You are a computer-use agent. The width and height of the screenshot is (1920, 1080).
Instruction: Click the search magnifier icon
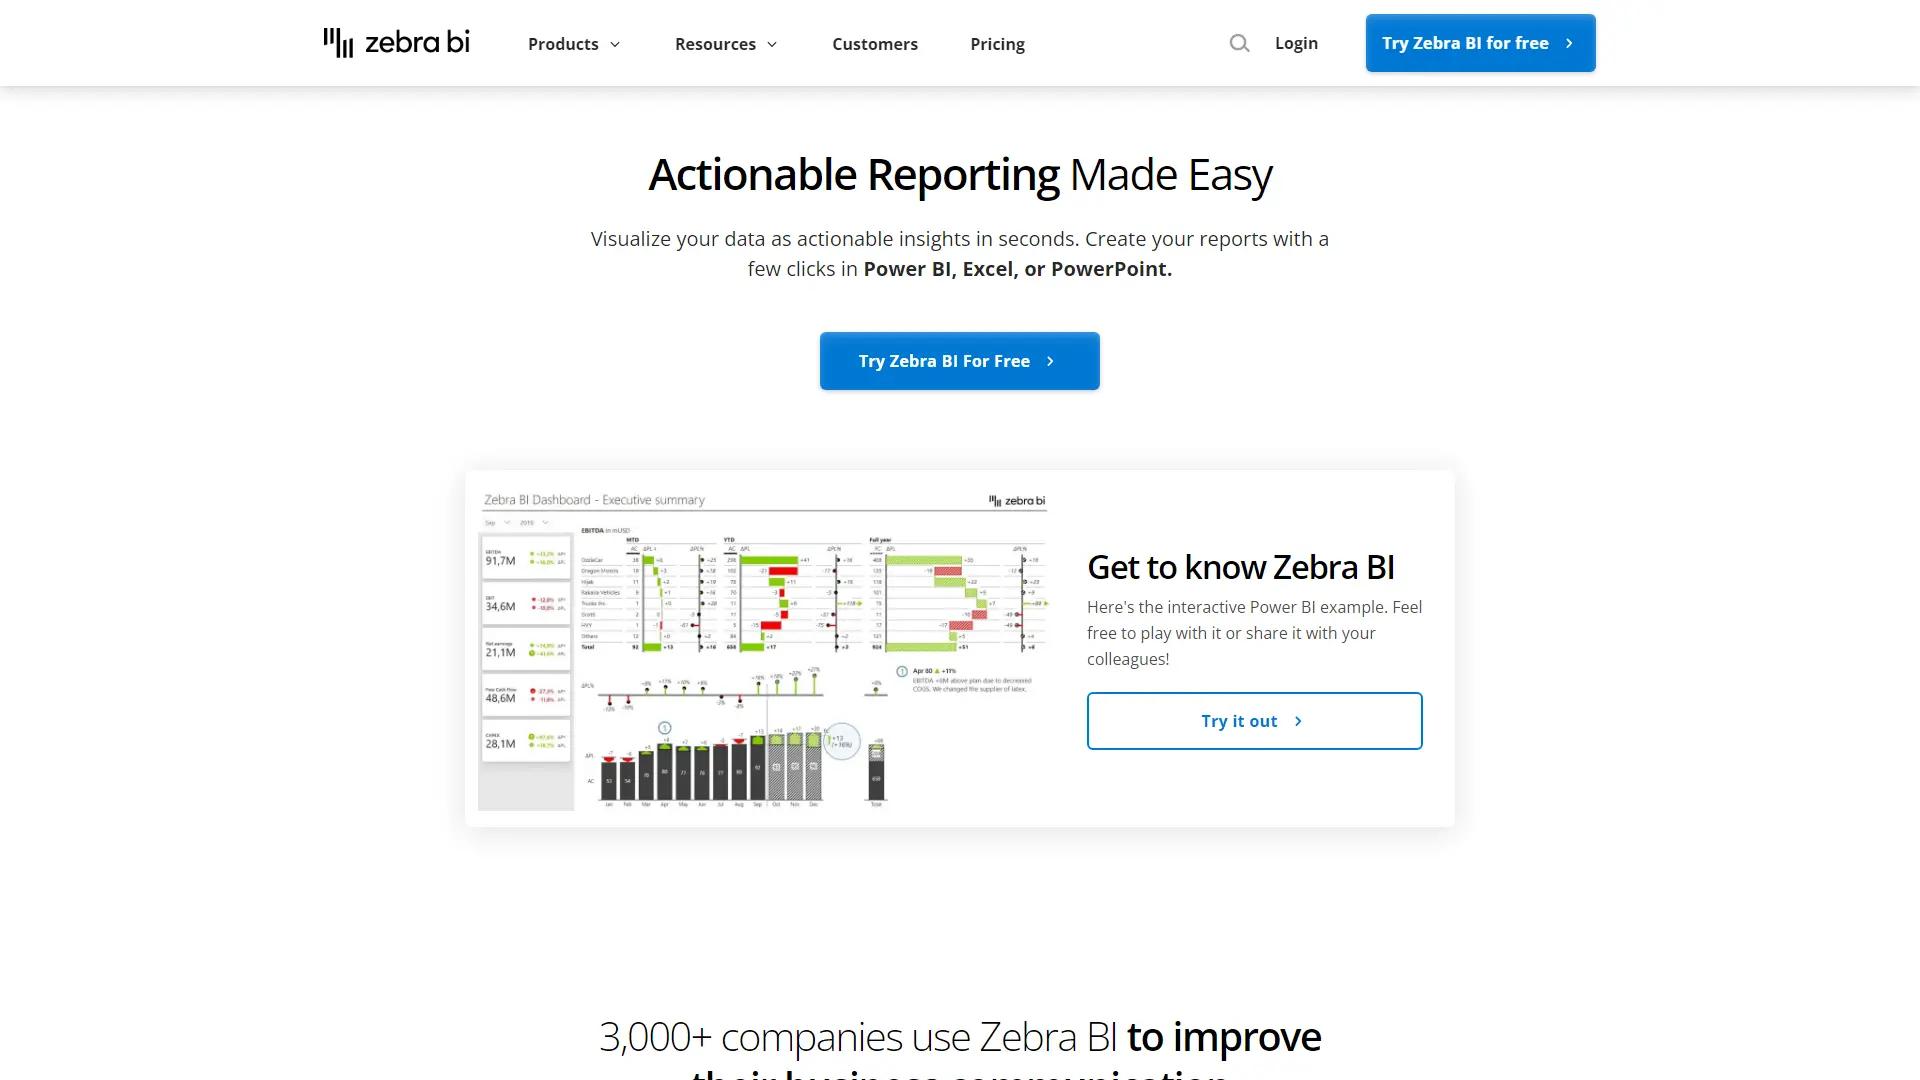point(1239,43)
